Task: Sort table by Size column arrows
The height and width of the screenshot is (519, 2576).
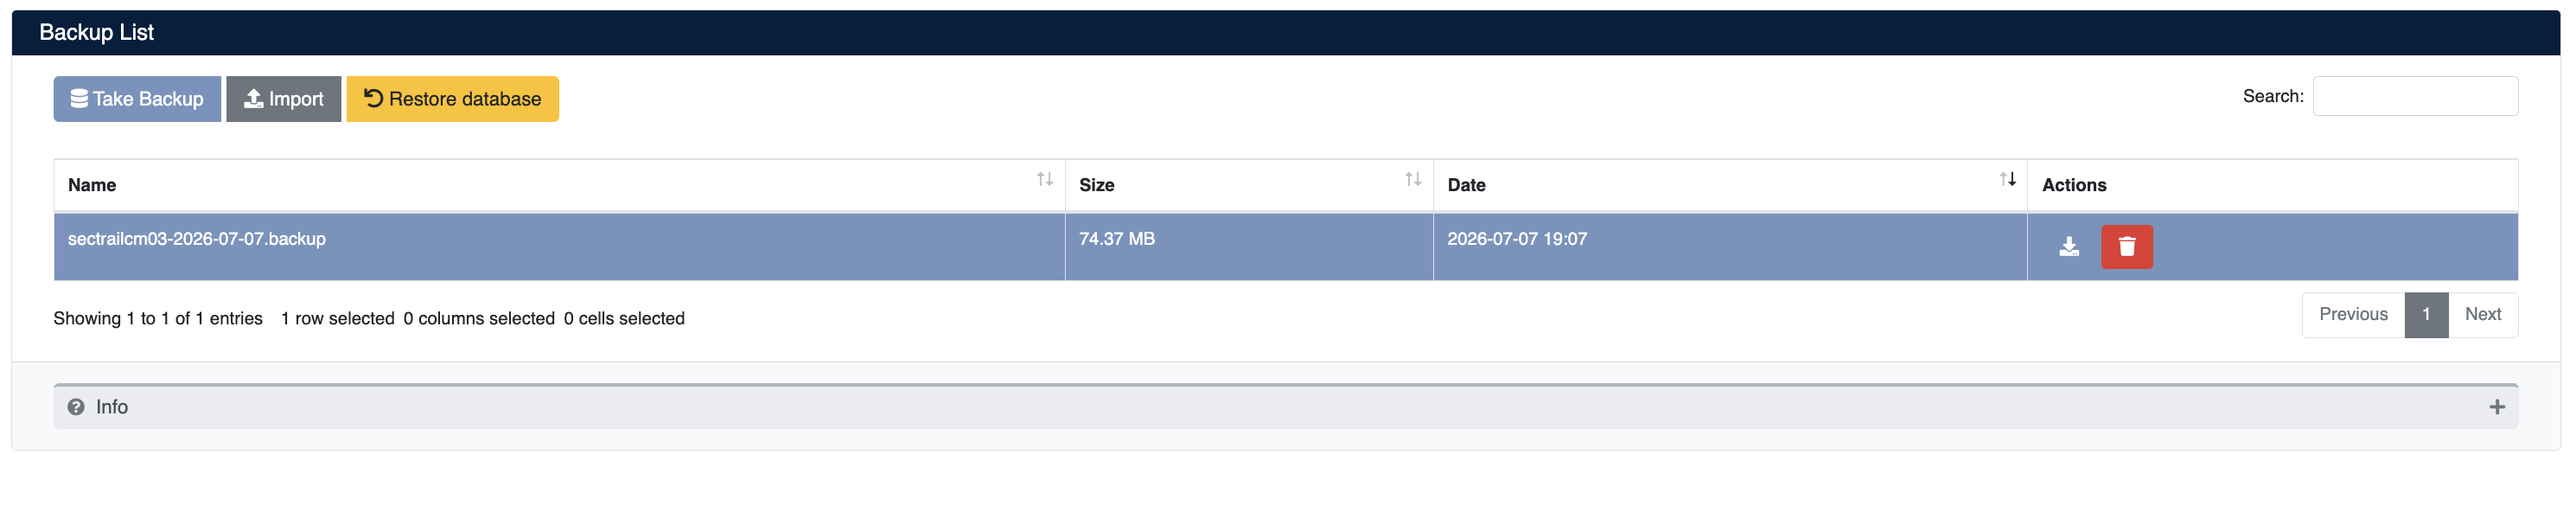Action: tap(1412, 179)
